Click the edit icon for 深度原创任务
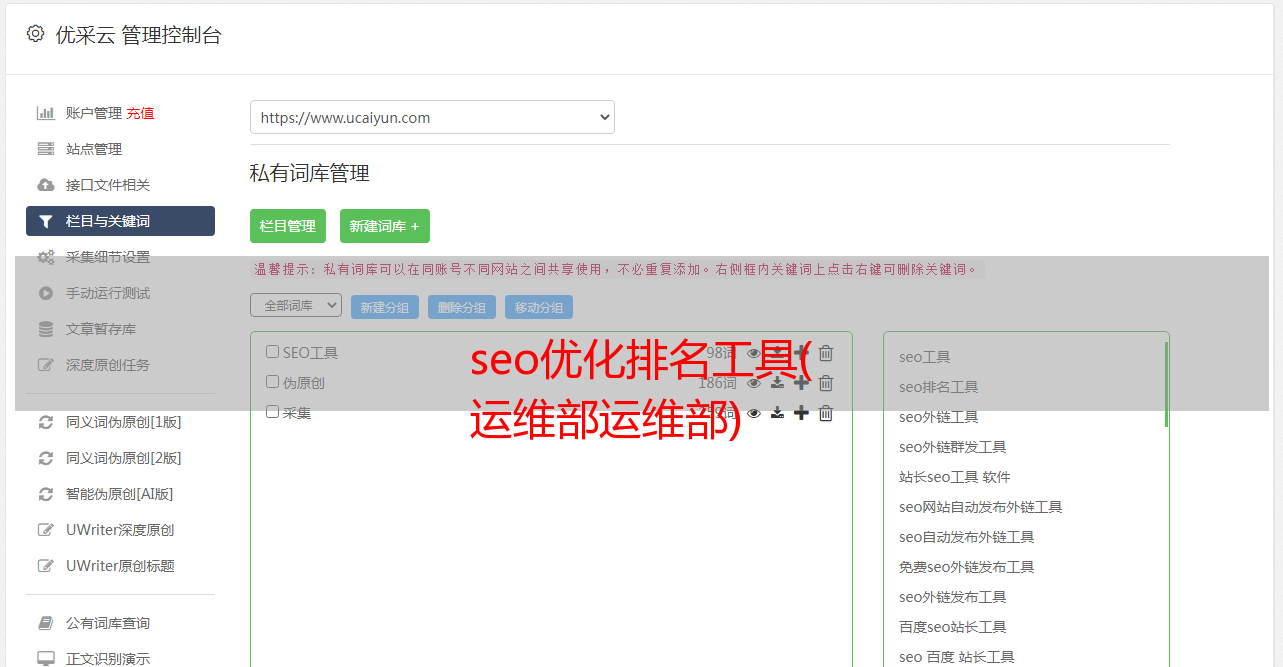 pyautogui.click(x=46, y=365)
